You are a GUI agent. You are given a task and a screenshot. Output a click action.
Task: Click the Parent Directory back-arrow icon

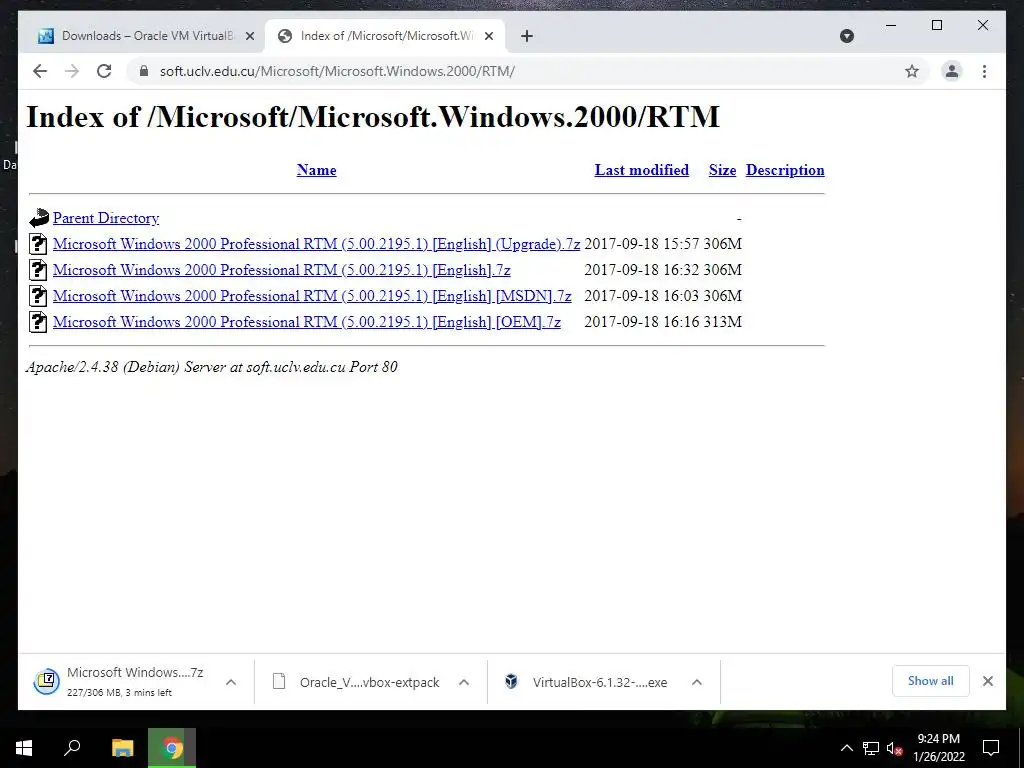[x=39, y=218]
